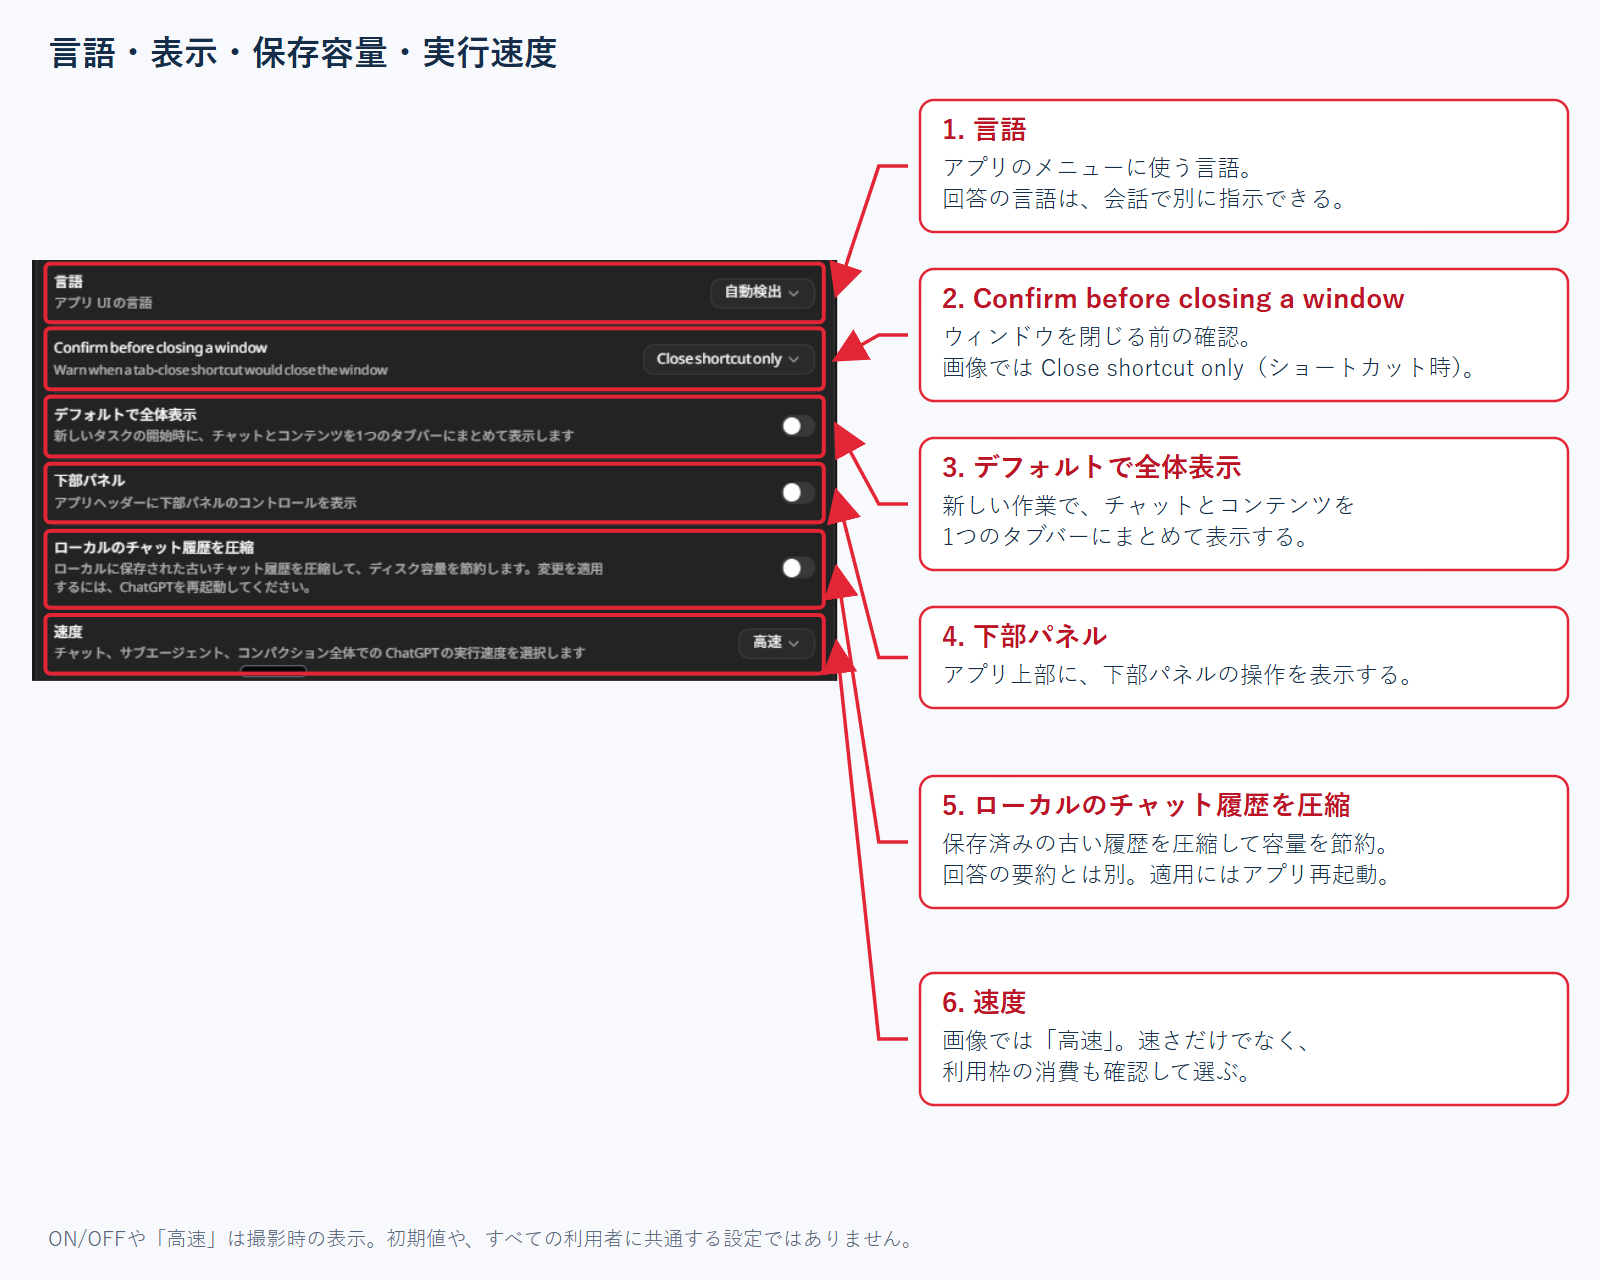
Task: Toggle the ローカルのチャット履歴を圧縮 switch
Action: click(797, 568)
